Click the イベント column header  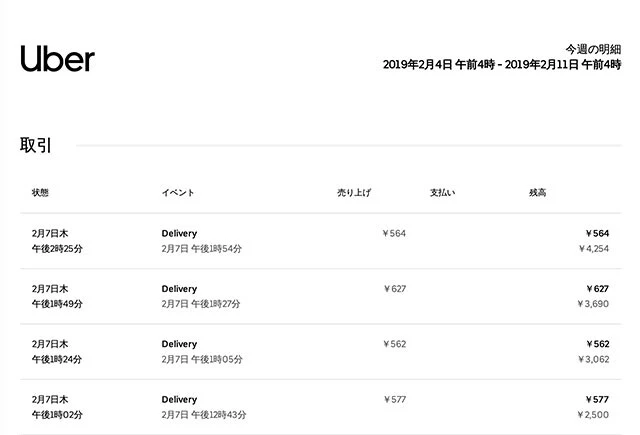[x=177, y=192]
